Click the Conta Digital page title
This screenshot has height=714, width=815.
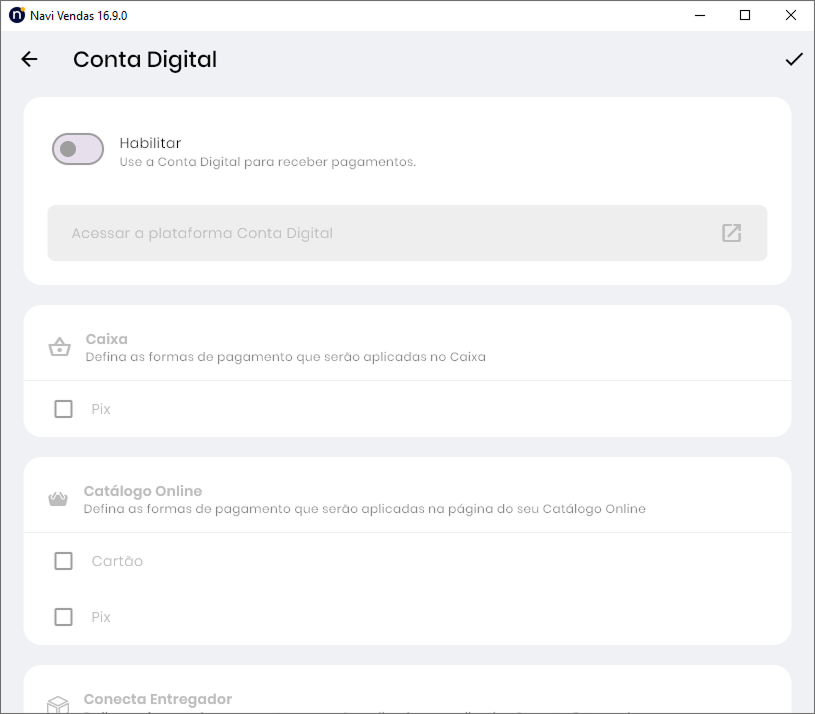(145, 59)
